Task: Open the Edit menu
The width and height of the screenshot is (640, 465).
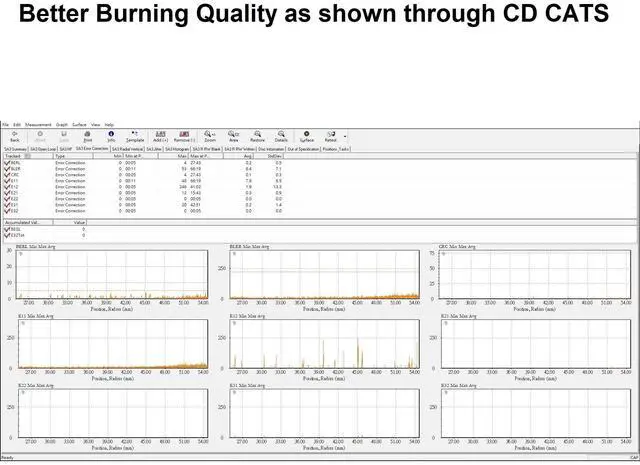Action: pyautogui.click(x=17, y=125)
